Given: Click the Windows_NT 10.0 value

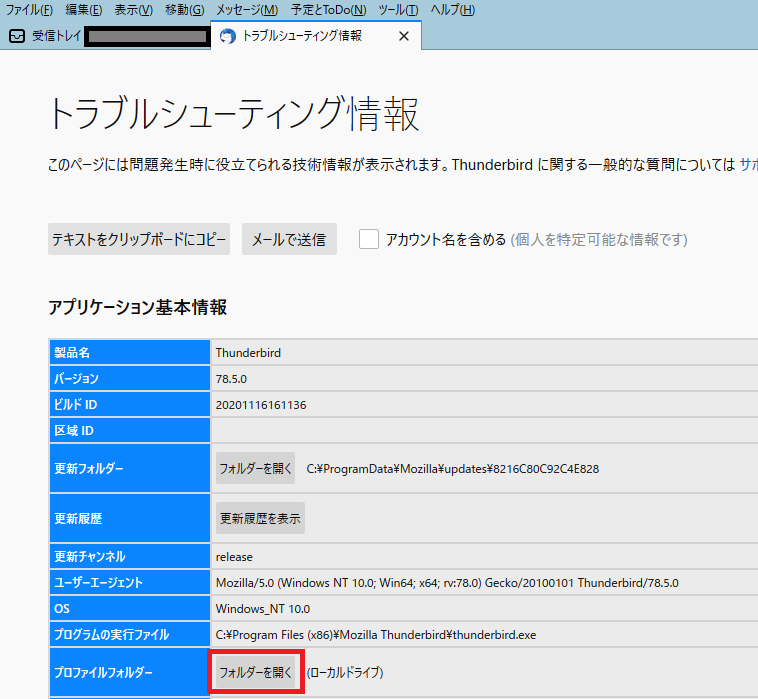Looking at the screenshot, I should click(x=262, y=609).
